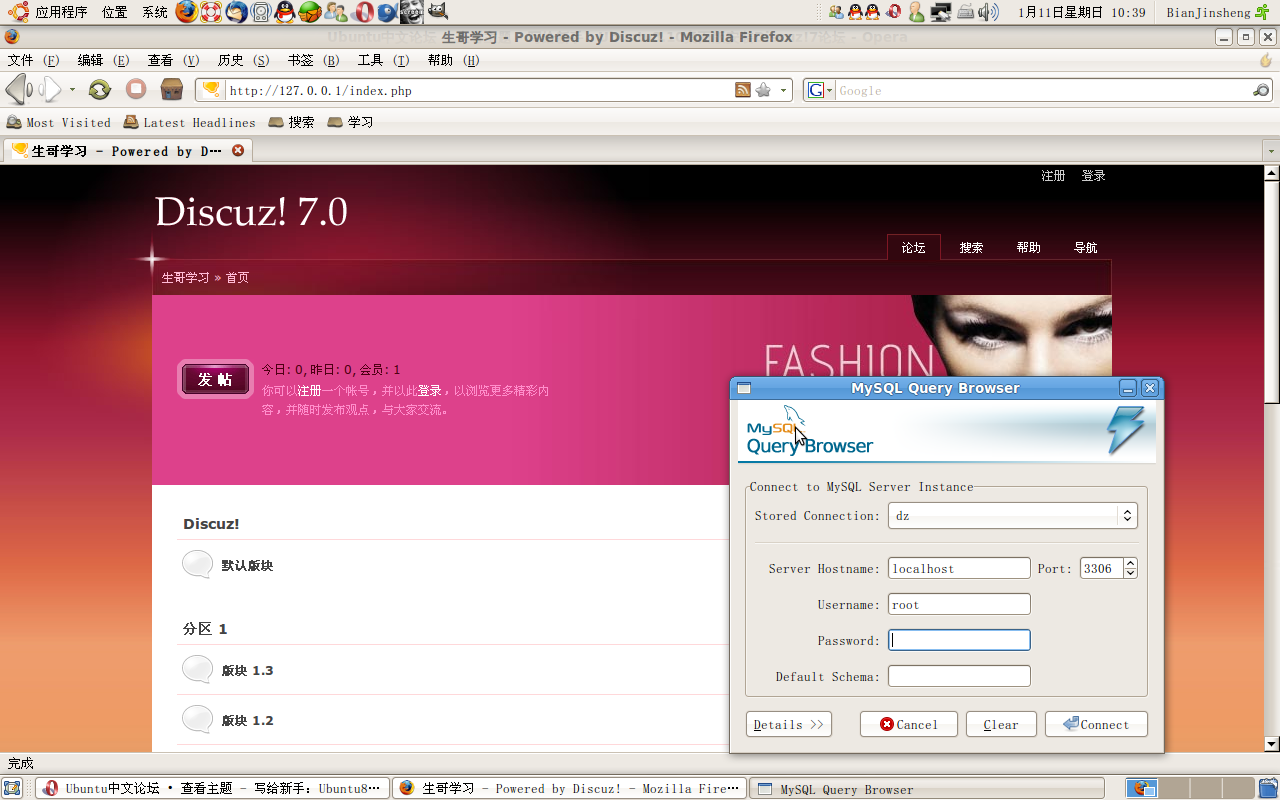Click the 默认版块 forum speech bubble icon
The image size is (1280, 800).
tap(197, 564)
